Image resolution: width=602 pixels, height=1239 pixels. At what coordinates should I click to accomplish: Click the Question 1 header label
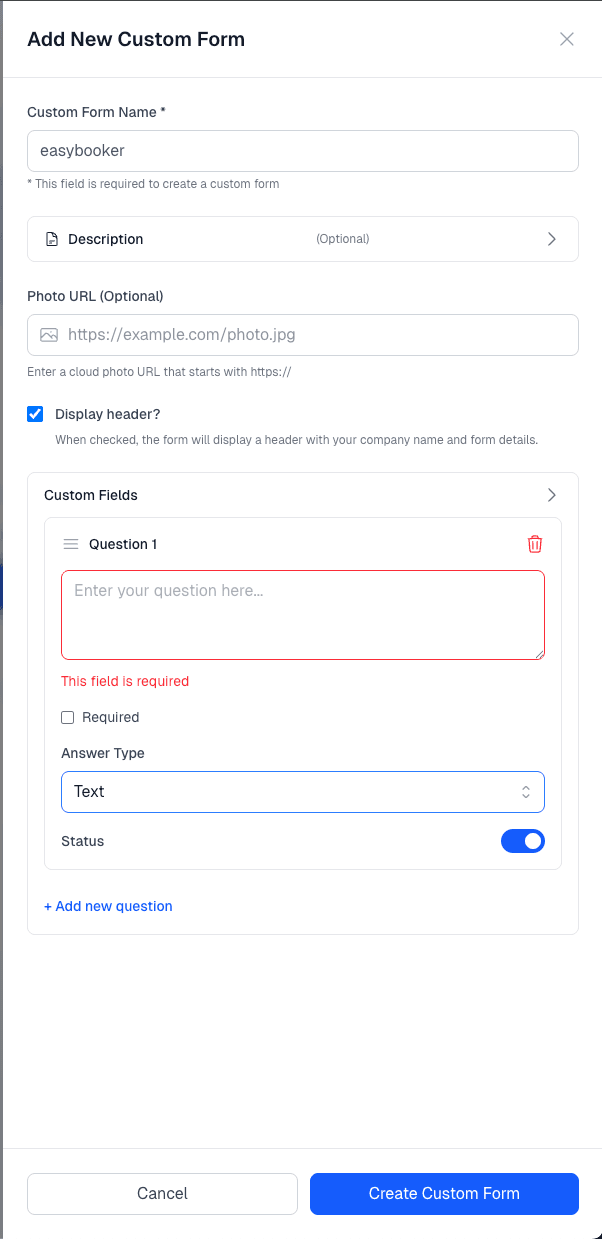(124, 544)
